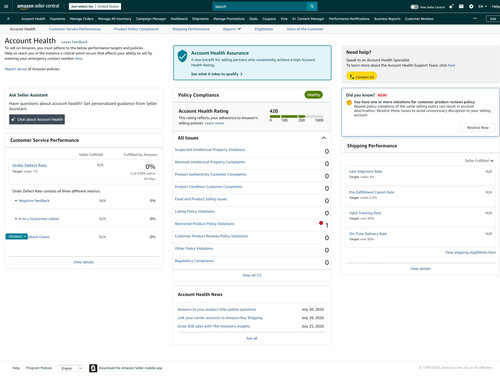The image size is (500, 383).
Task: Switch to Product Policy Compliance tab
Action: [x=136, y=29]
